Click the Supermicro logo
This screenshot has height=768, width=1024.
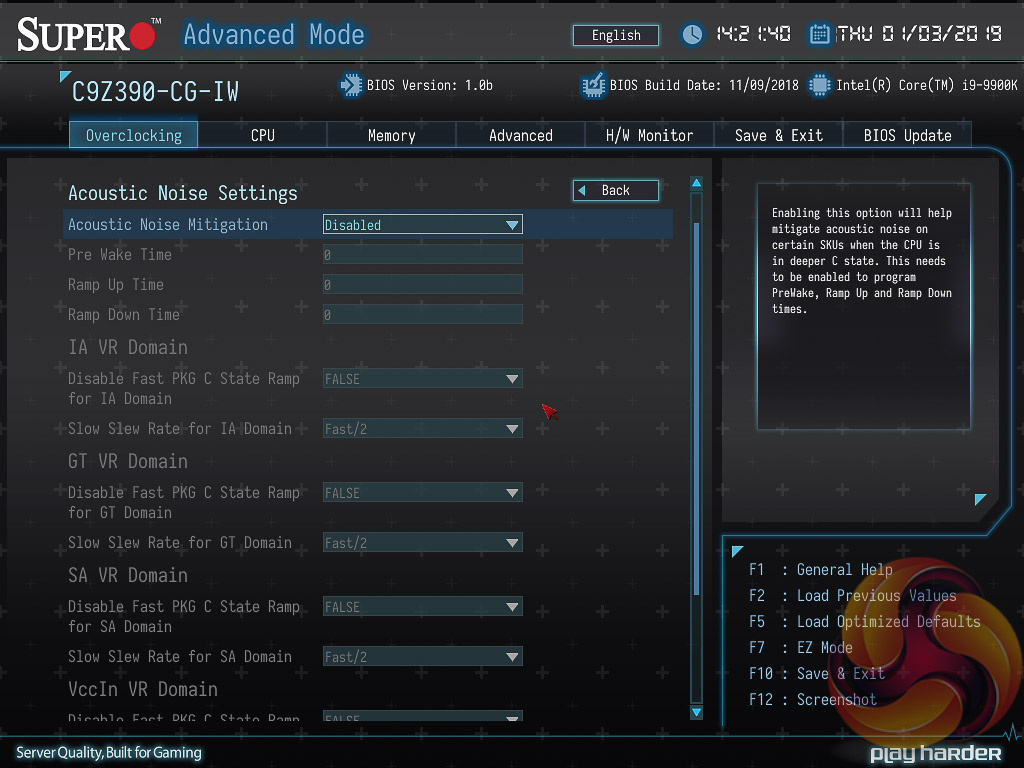88,35
